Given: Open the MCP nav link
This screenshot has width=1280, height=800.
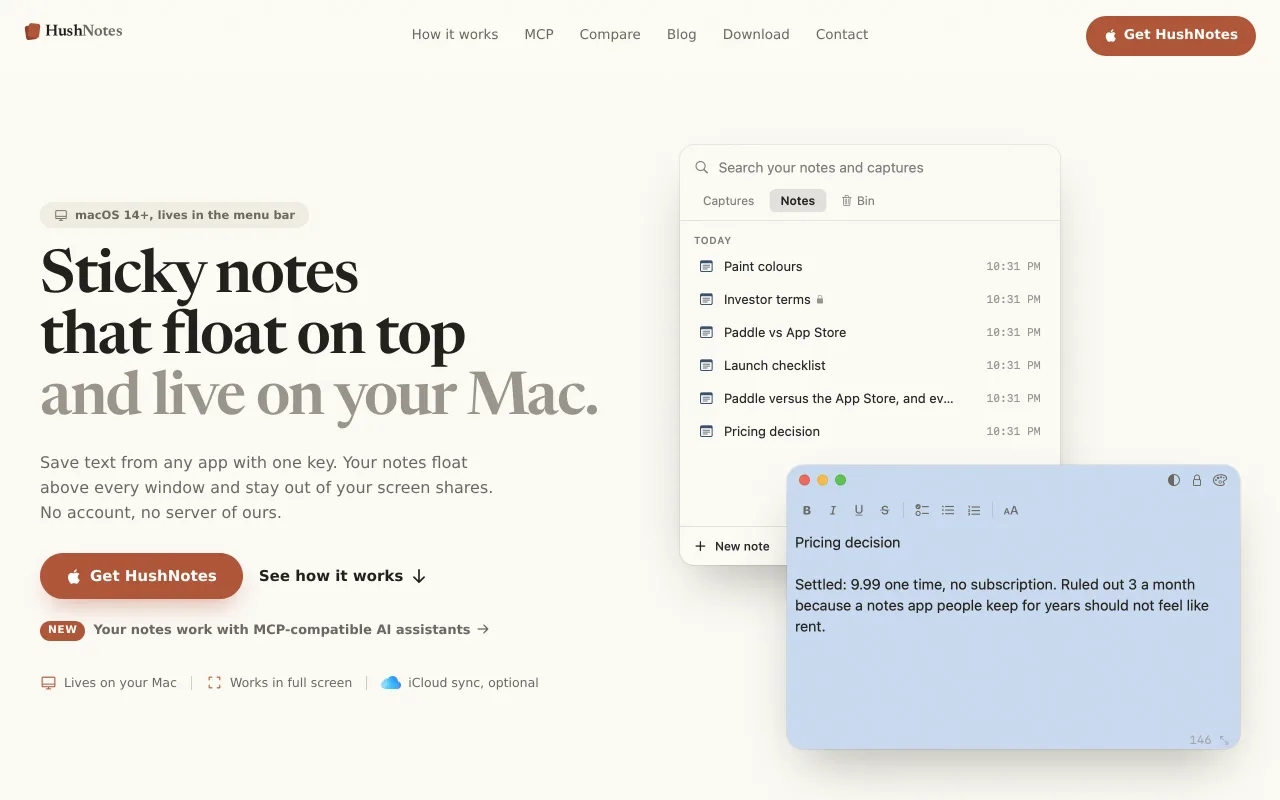Looking at the screenshot, I should pos(539,34).
